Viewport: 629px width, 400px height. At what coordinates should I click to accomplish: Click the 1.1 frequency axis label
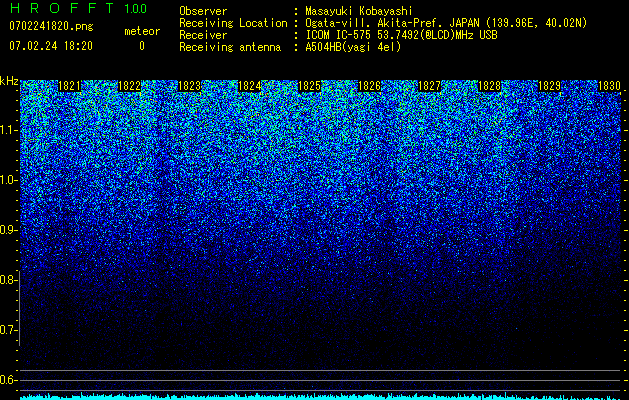[8, 130]
